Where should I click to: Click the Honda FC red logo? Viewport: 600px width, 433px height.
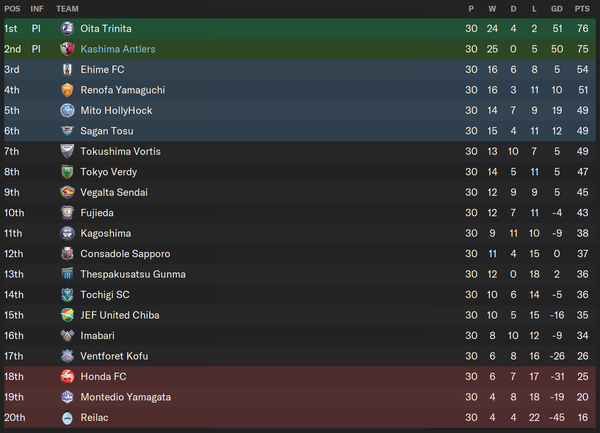[67, 376]
